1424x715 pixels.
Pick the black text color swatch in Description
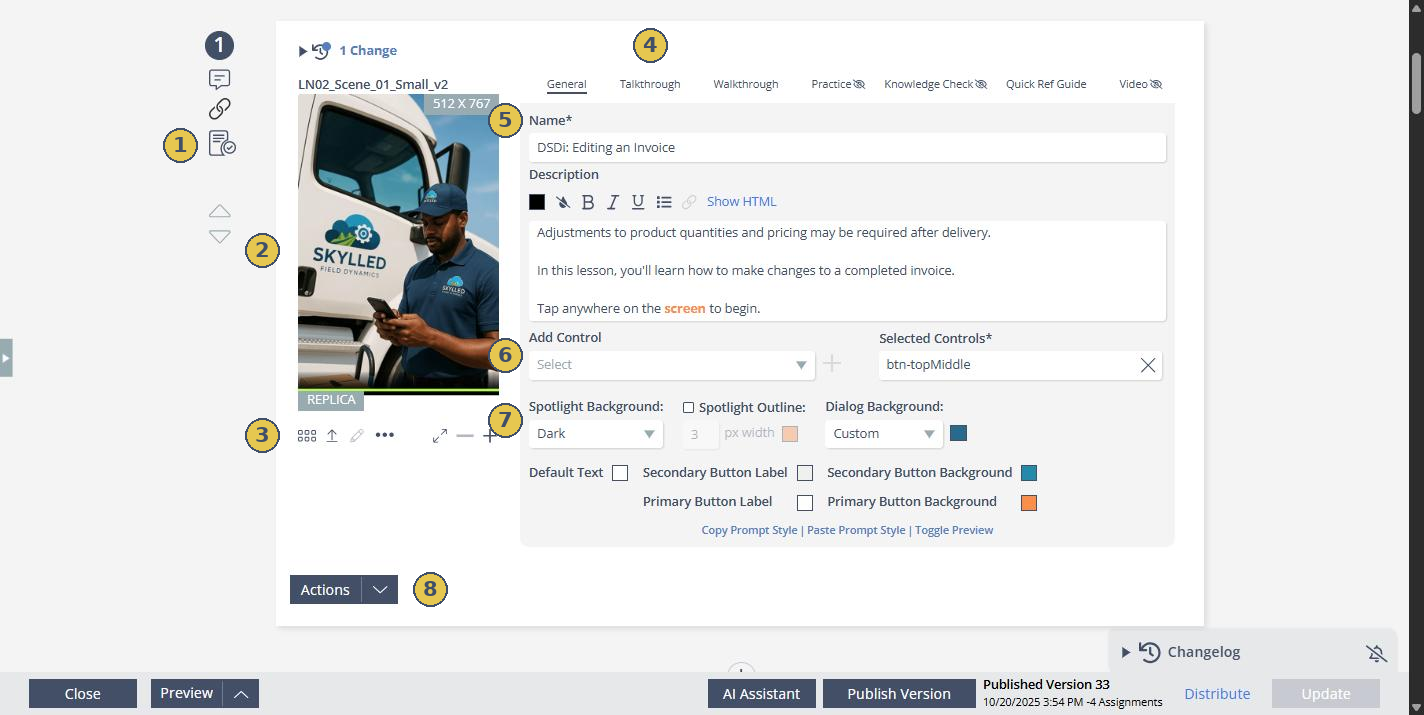[537, 202]
